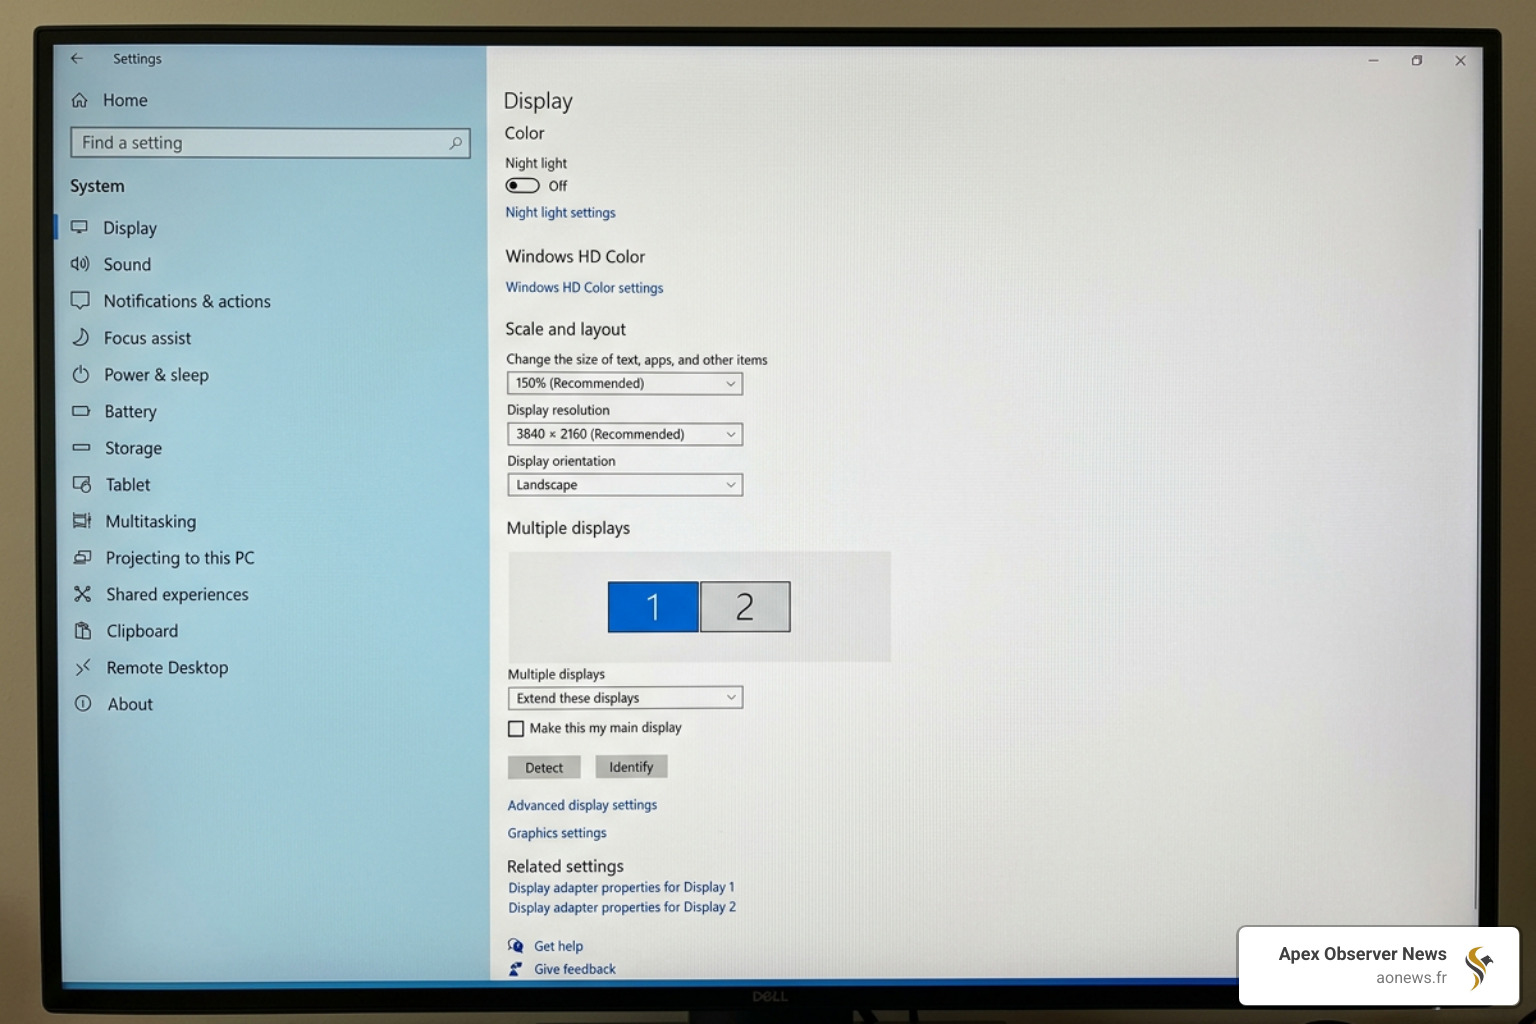The width and height of the screenshot is (1536, 1024).
Task: Check Make this my main display
Action: click(x=516, y=728)
